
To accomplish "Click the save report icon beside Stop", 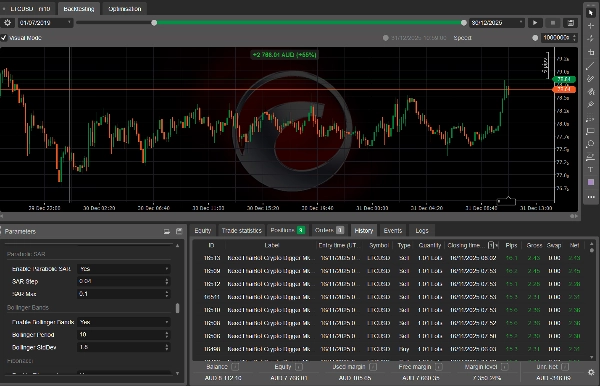I will [x=571, y=23].
